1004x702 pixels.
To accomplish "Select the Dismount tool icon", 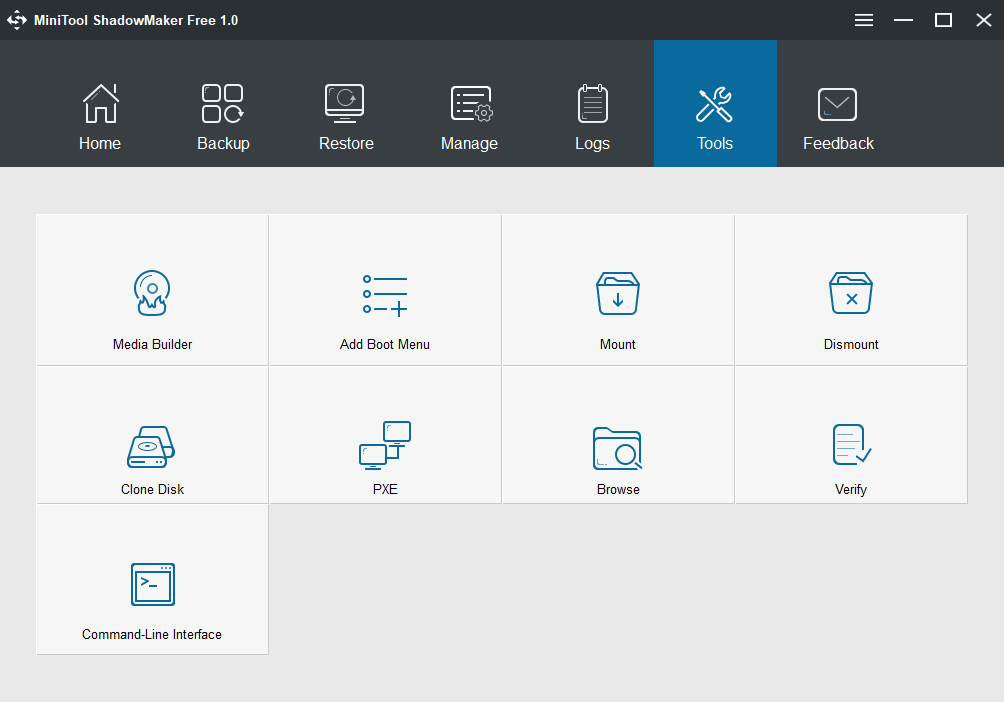I will coord(851,293).
